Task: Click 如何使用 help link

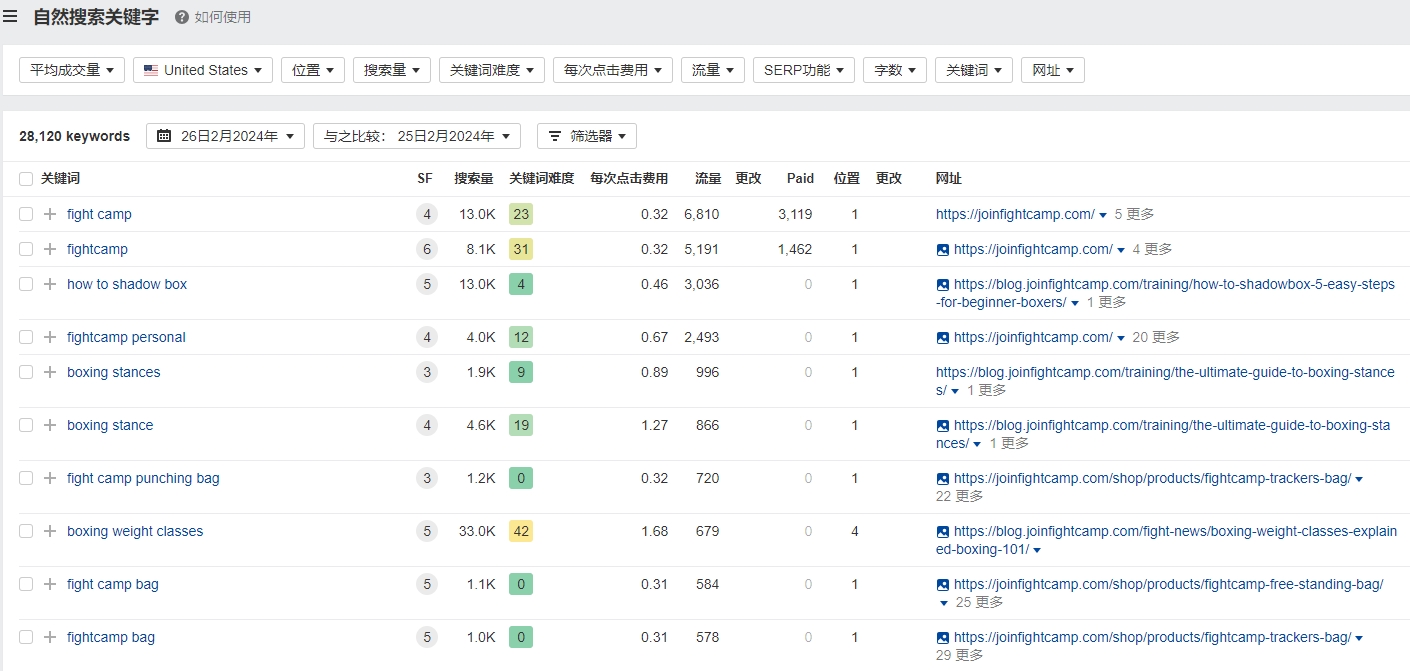Action: (223, 17)
